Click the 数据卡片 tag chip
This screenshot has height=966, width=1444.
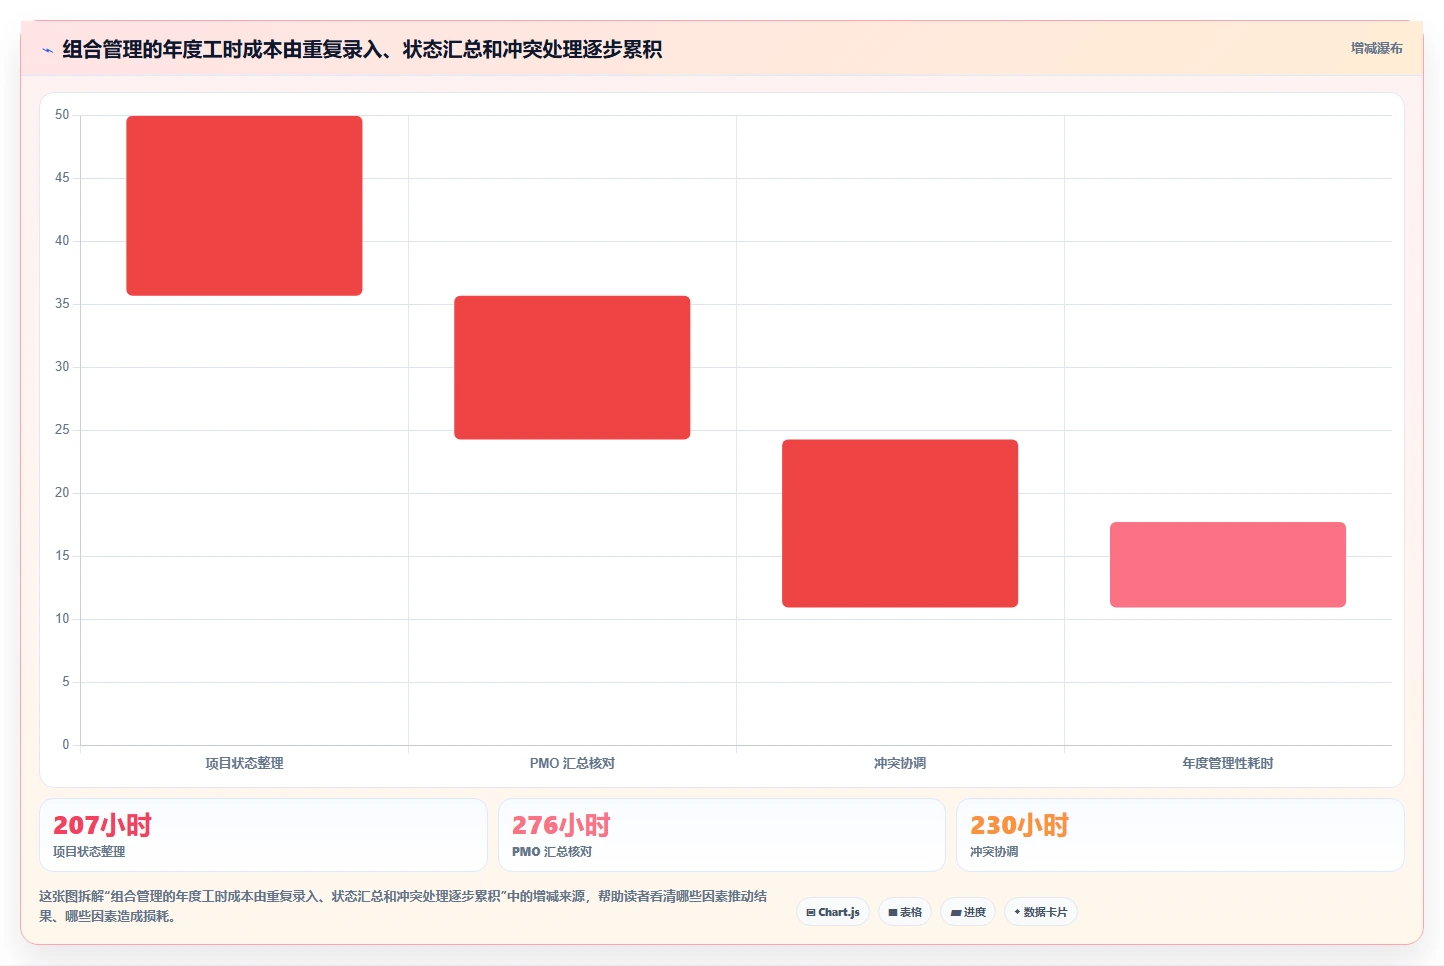(1041, 912)
